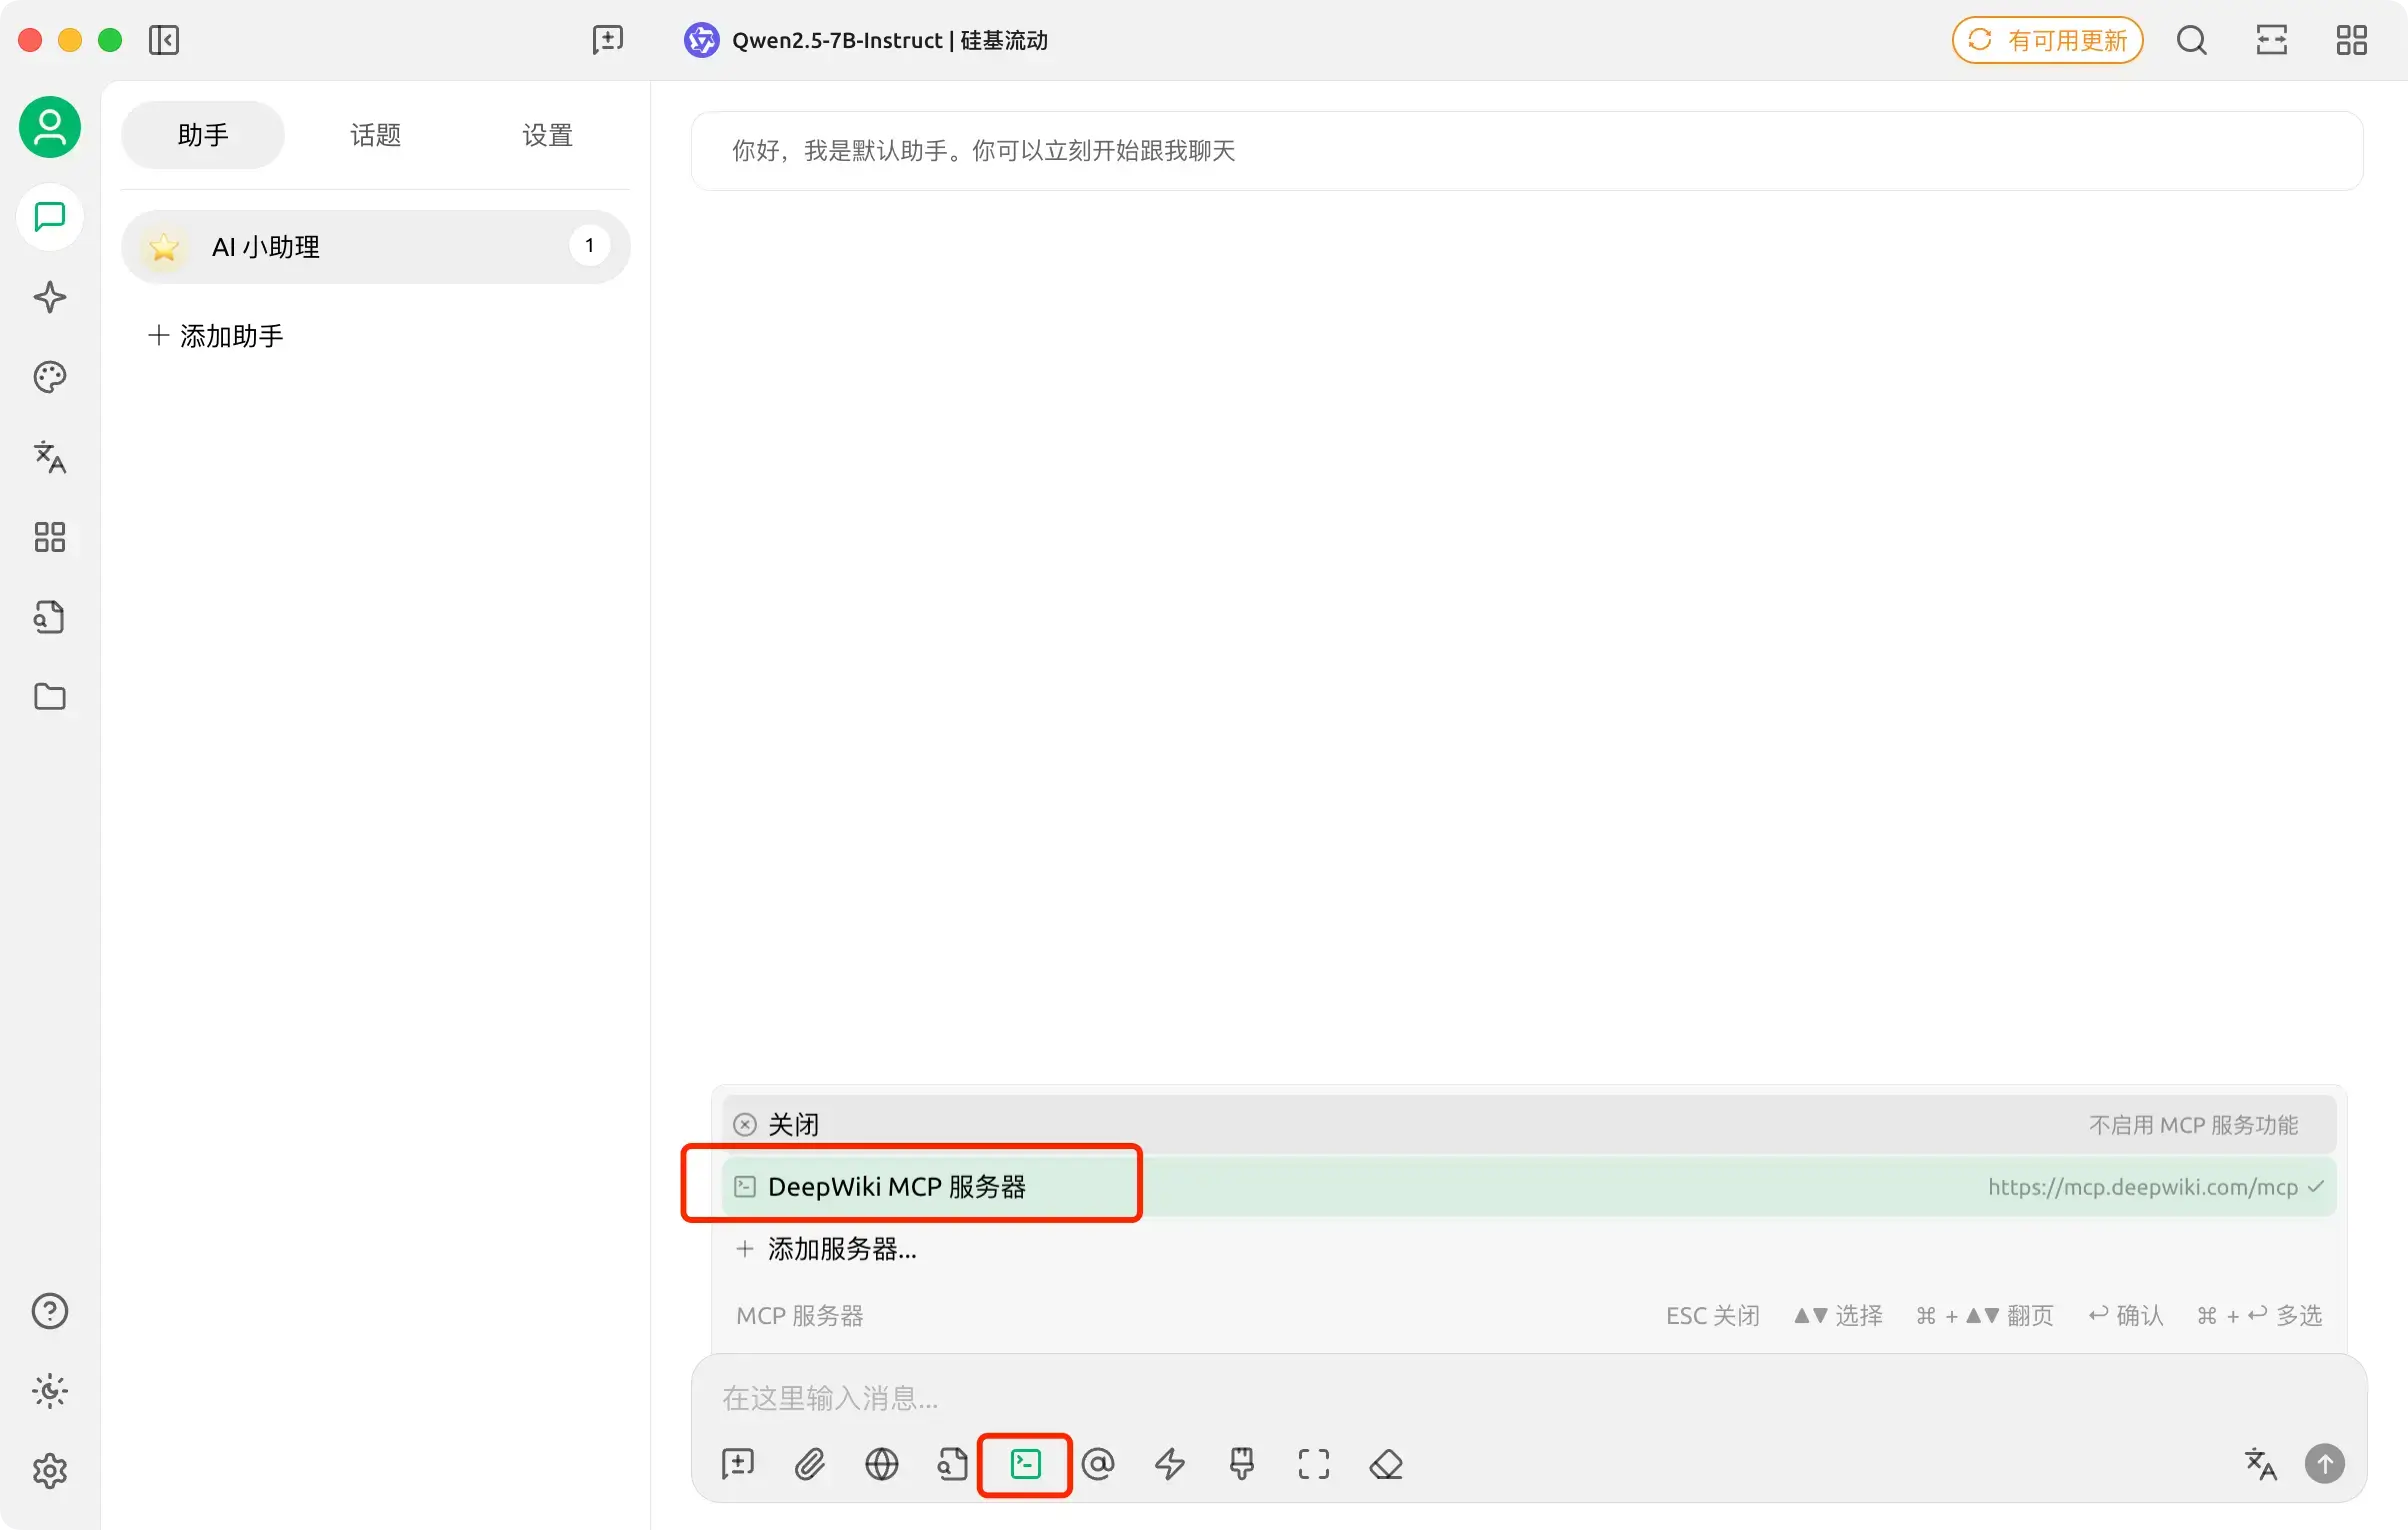The height and width of the screenshot is (1530, 2408).
Task: Click the MCP server terminal icon
Action: (1025, 1464)
